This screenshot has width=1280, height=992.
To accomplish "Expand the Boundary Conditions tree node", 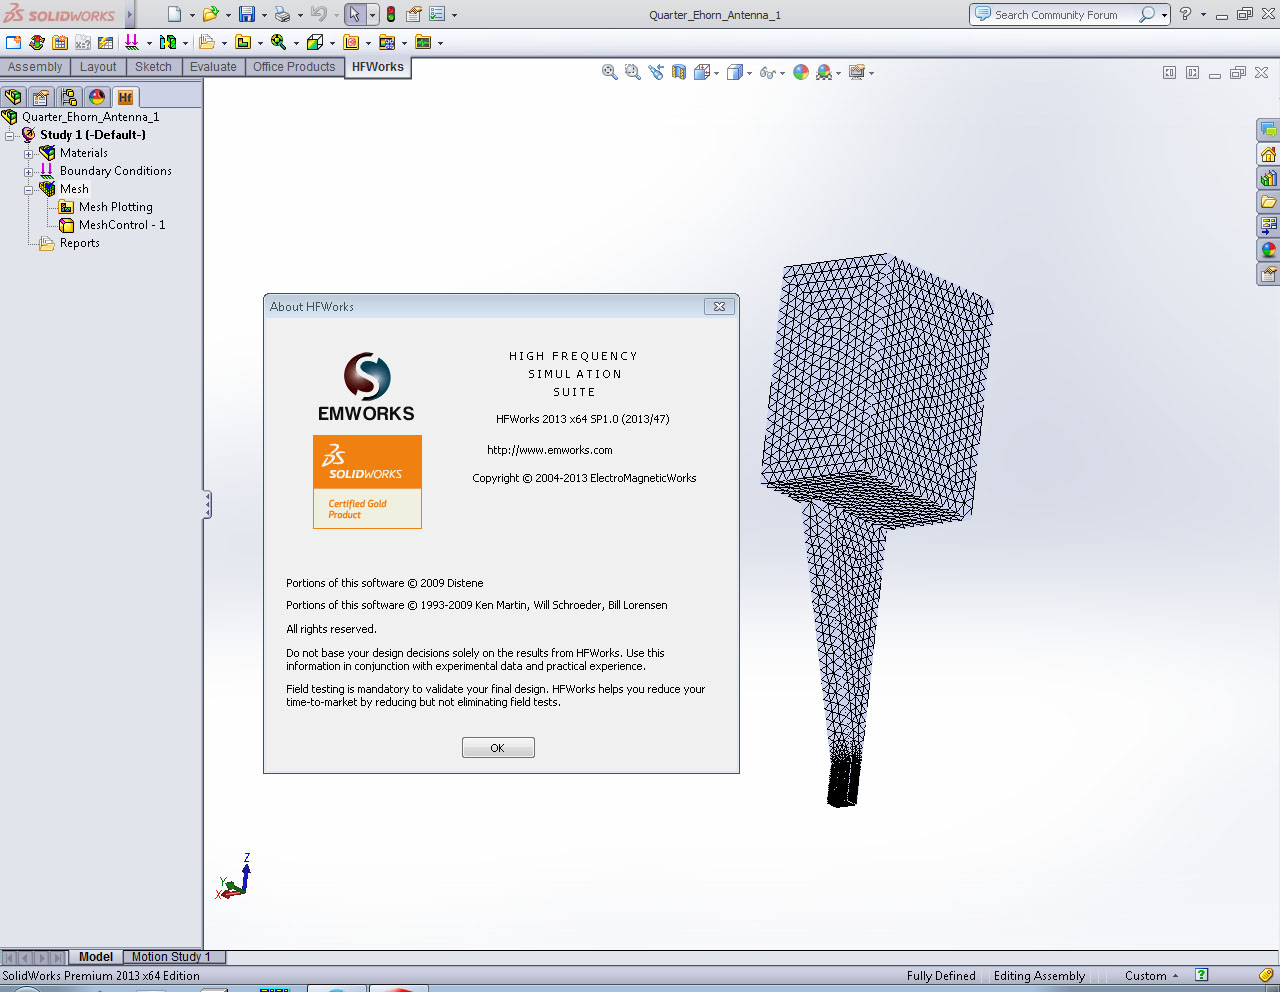I will click(29, 172).
